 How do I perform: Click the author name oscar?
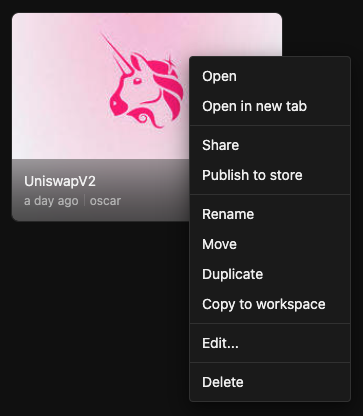coord(105,201)
